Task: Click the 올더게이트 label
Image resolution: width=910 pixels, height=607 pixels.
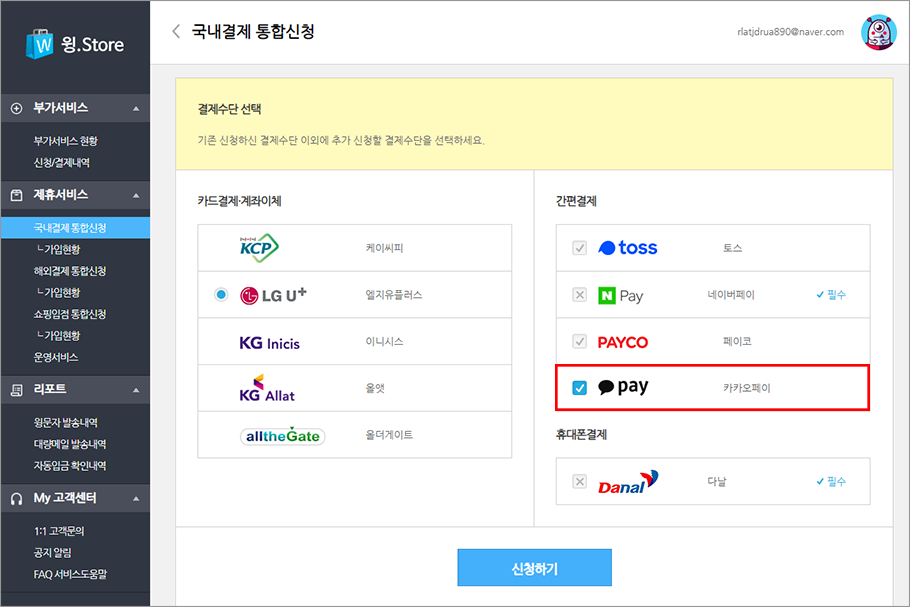Action: click(x=389, y=435)
